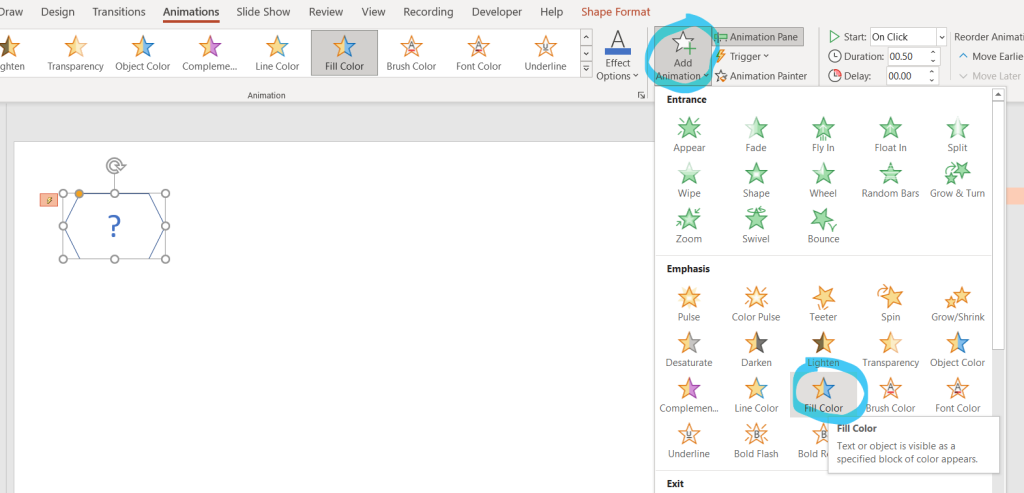The height and width of the screenshot is (493, 1024).
Task: Expand the Effect Options menu
Action: [618, 57]
